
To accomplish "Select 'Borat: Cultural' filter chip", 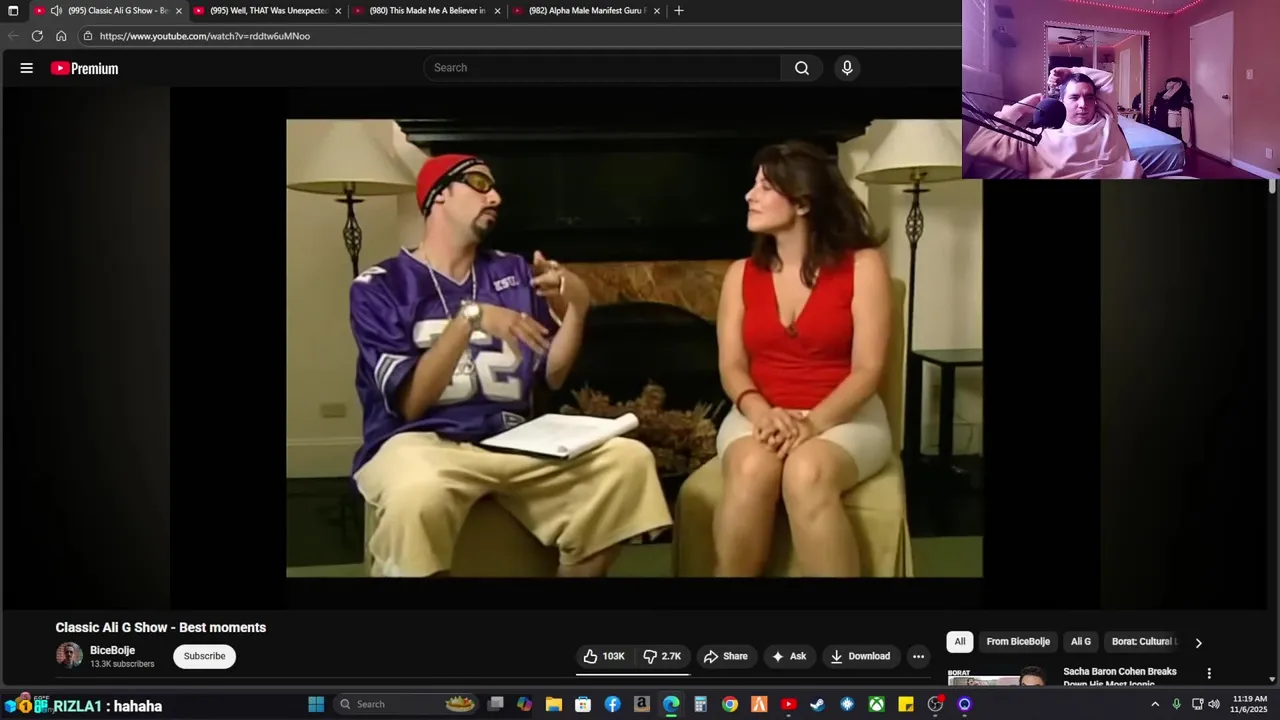I will (x=1143, y=642).
